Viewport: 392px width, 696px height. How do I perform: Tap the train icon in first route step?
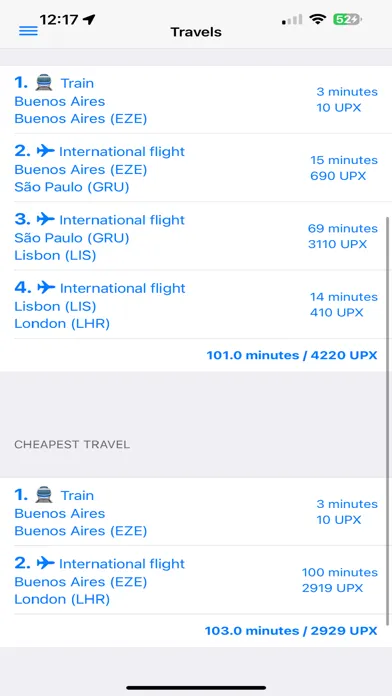(44, 83)
